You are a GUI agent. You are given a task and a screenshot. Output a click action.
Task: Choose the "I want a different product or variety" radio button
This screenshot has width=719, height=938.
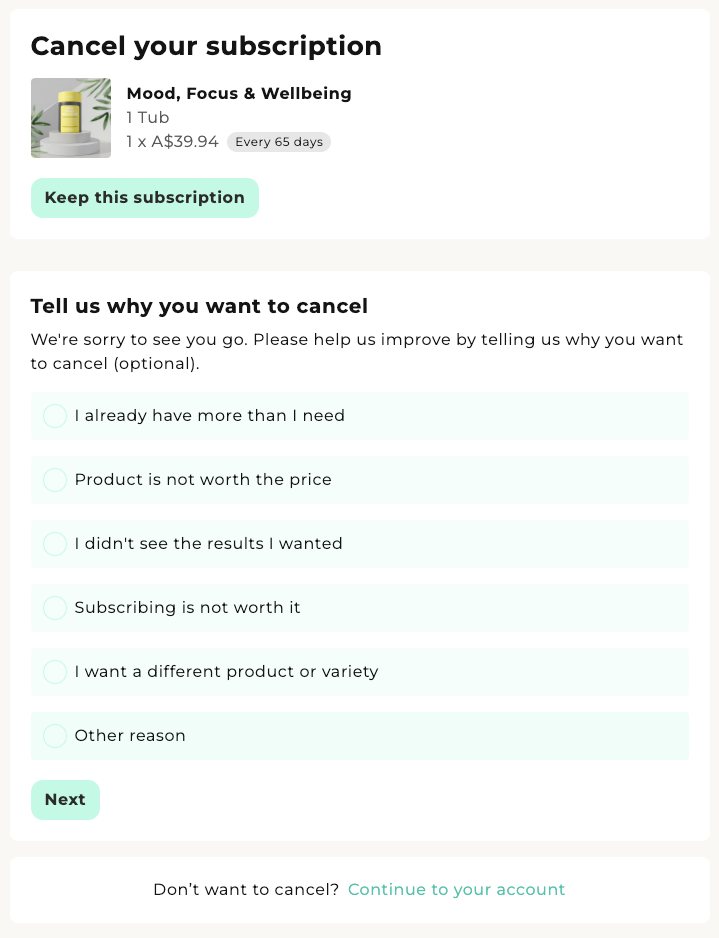pos(55,672)
